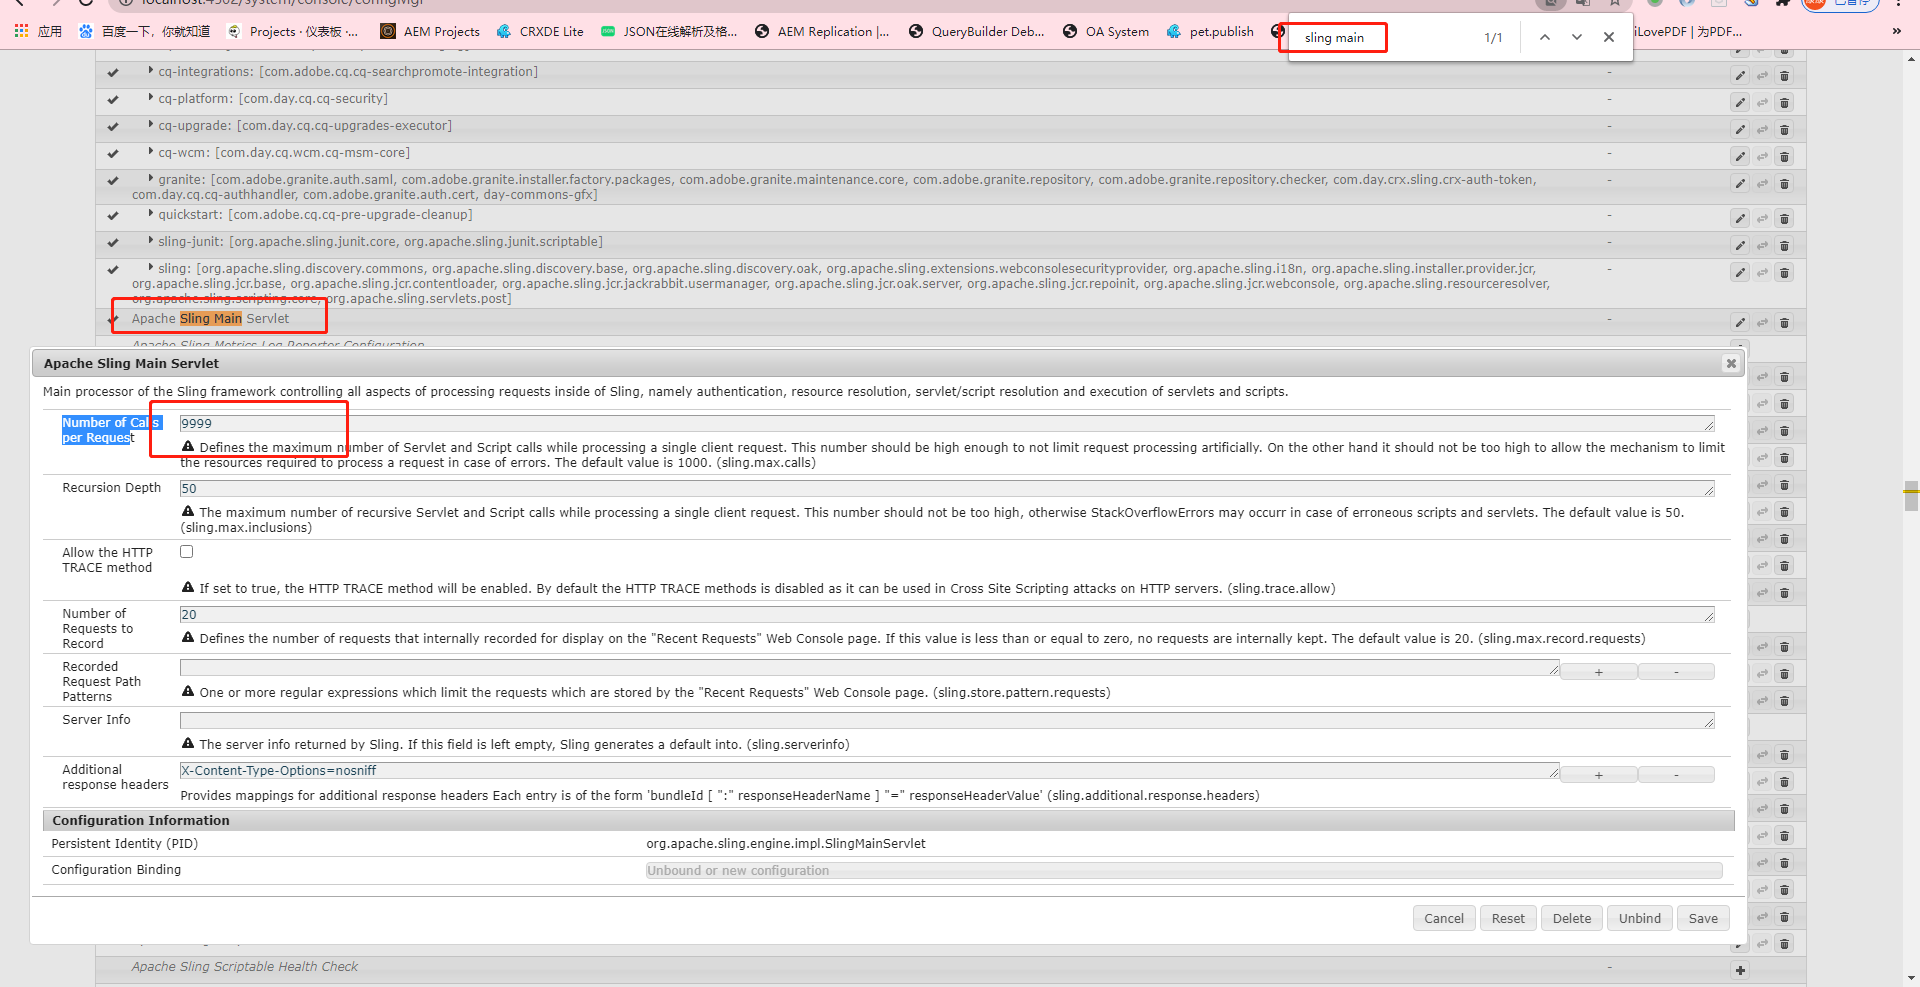Screen dimensions: 1920x987
Task: Click the pencil icon in sling-junit row
Action: pyautogui.click(x=1740, y=246)
